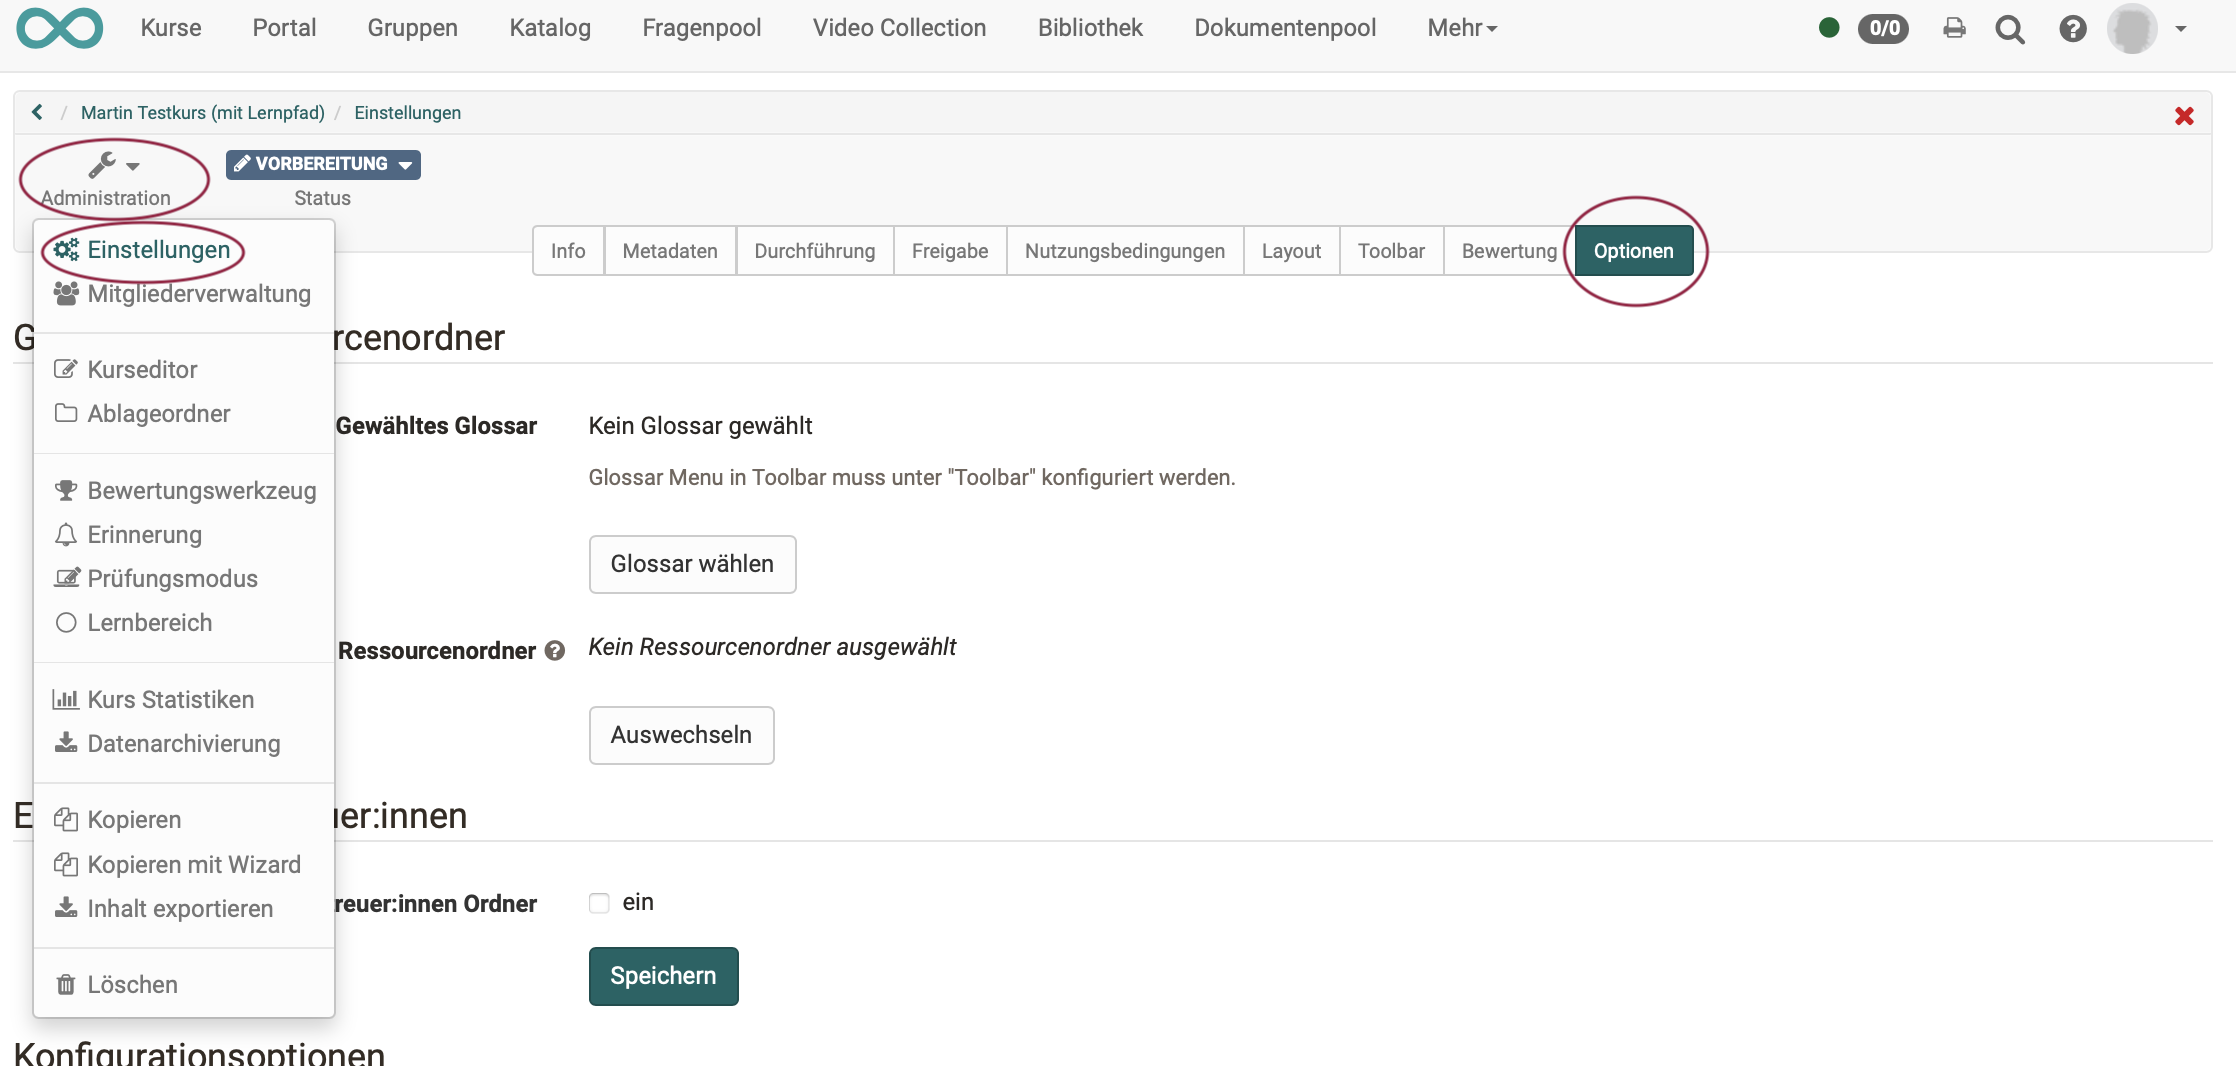Open Kurs Statistiken
The height and width of the screenshot is (1066, 2236).
(x=170, y=699)
